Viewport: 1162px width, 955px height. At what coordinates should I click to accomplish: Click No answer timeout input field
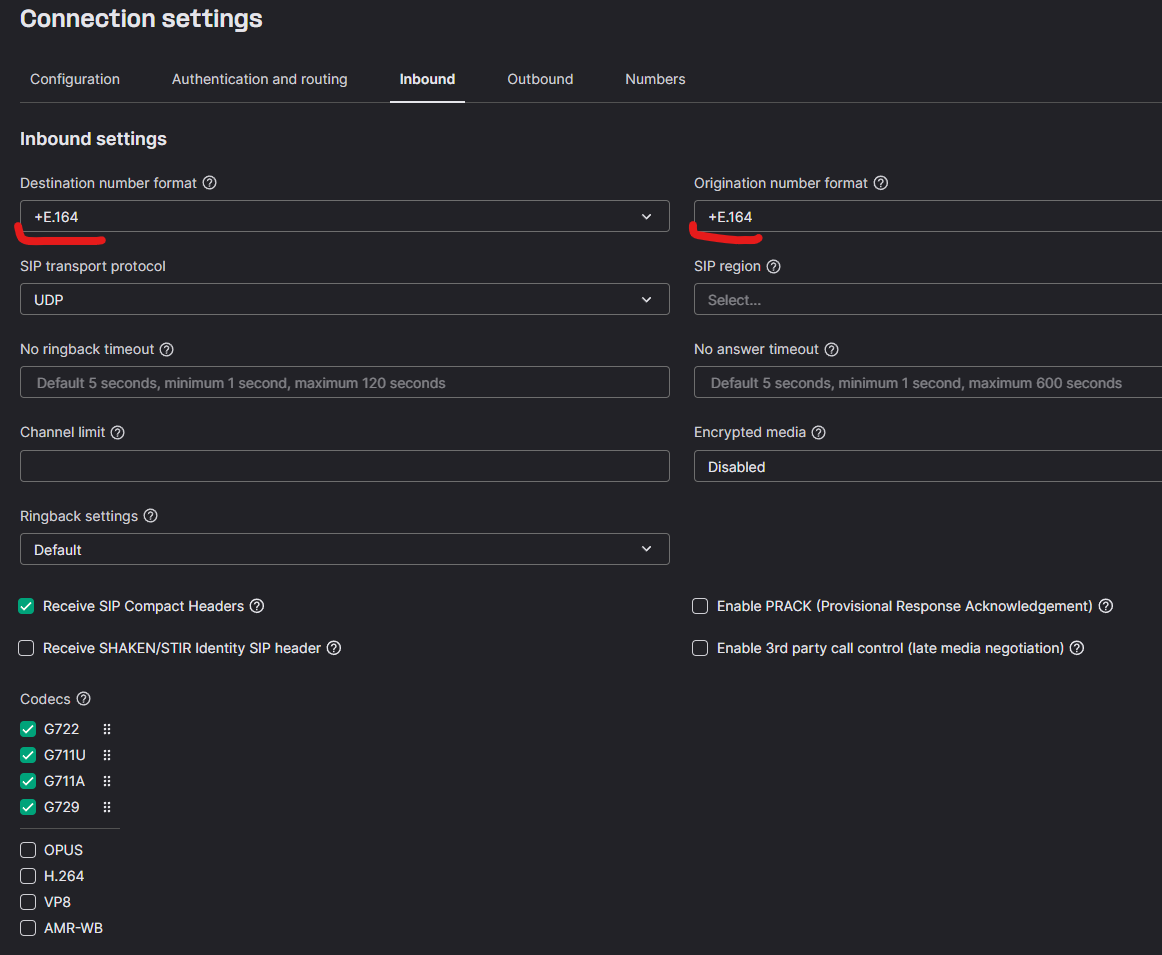click(x=928, y=382)
